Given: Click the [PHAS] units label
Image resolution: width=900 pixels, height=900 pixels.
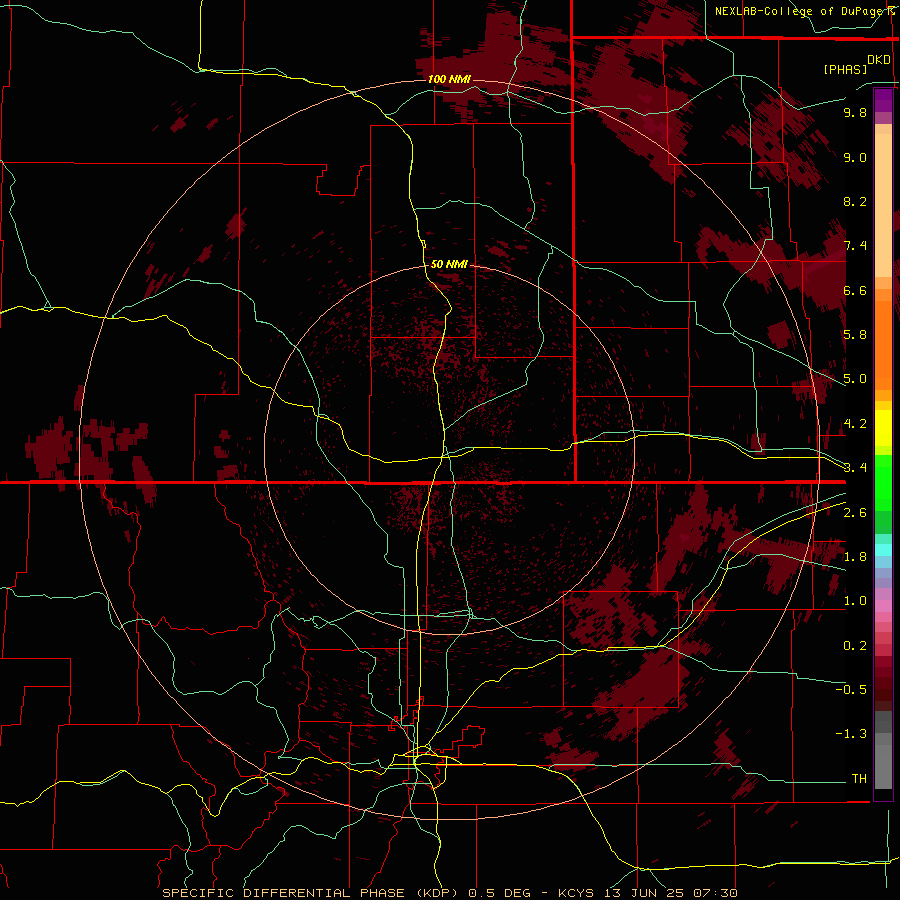Looking at the screenshot, I should pos(845,69).
